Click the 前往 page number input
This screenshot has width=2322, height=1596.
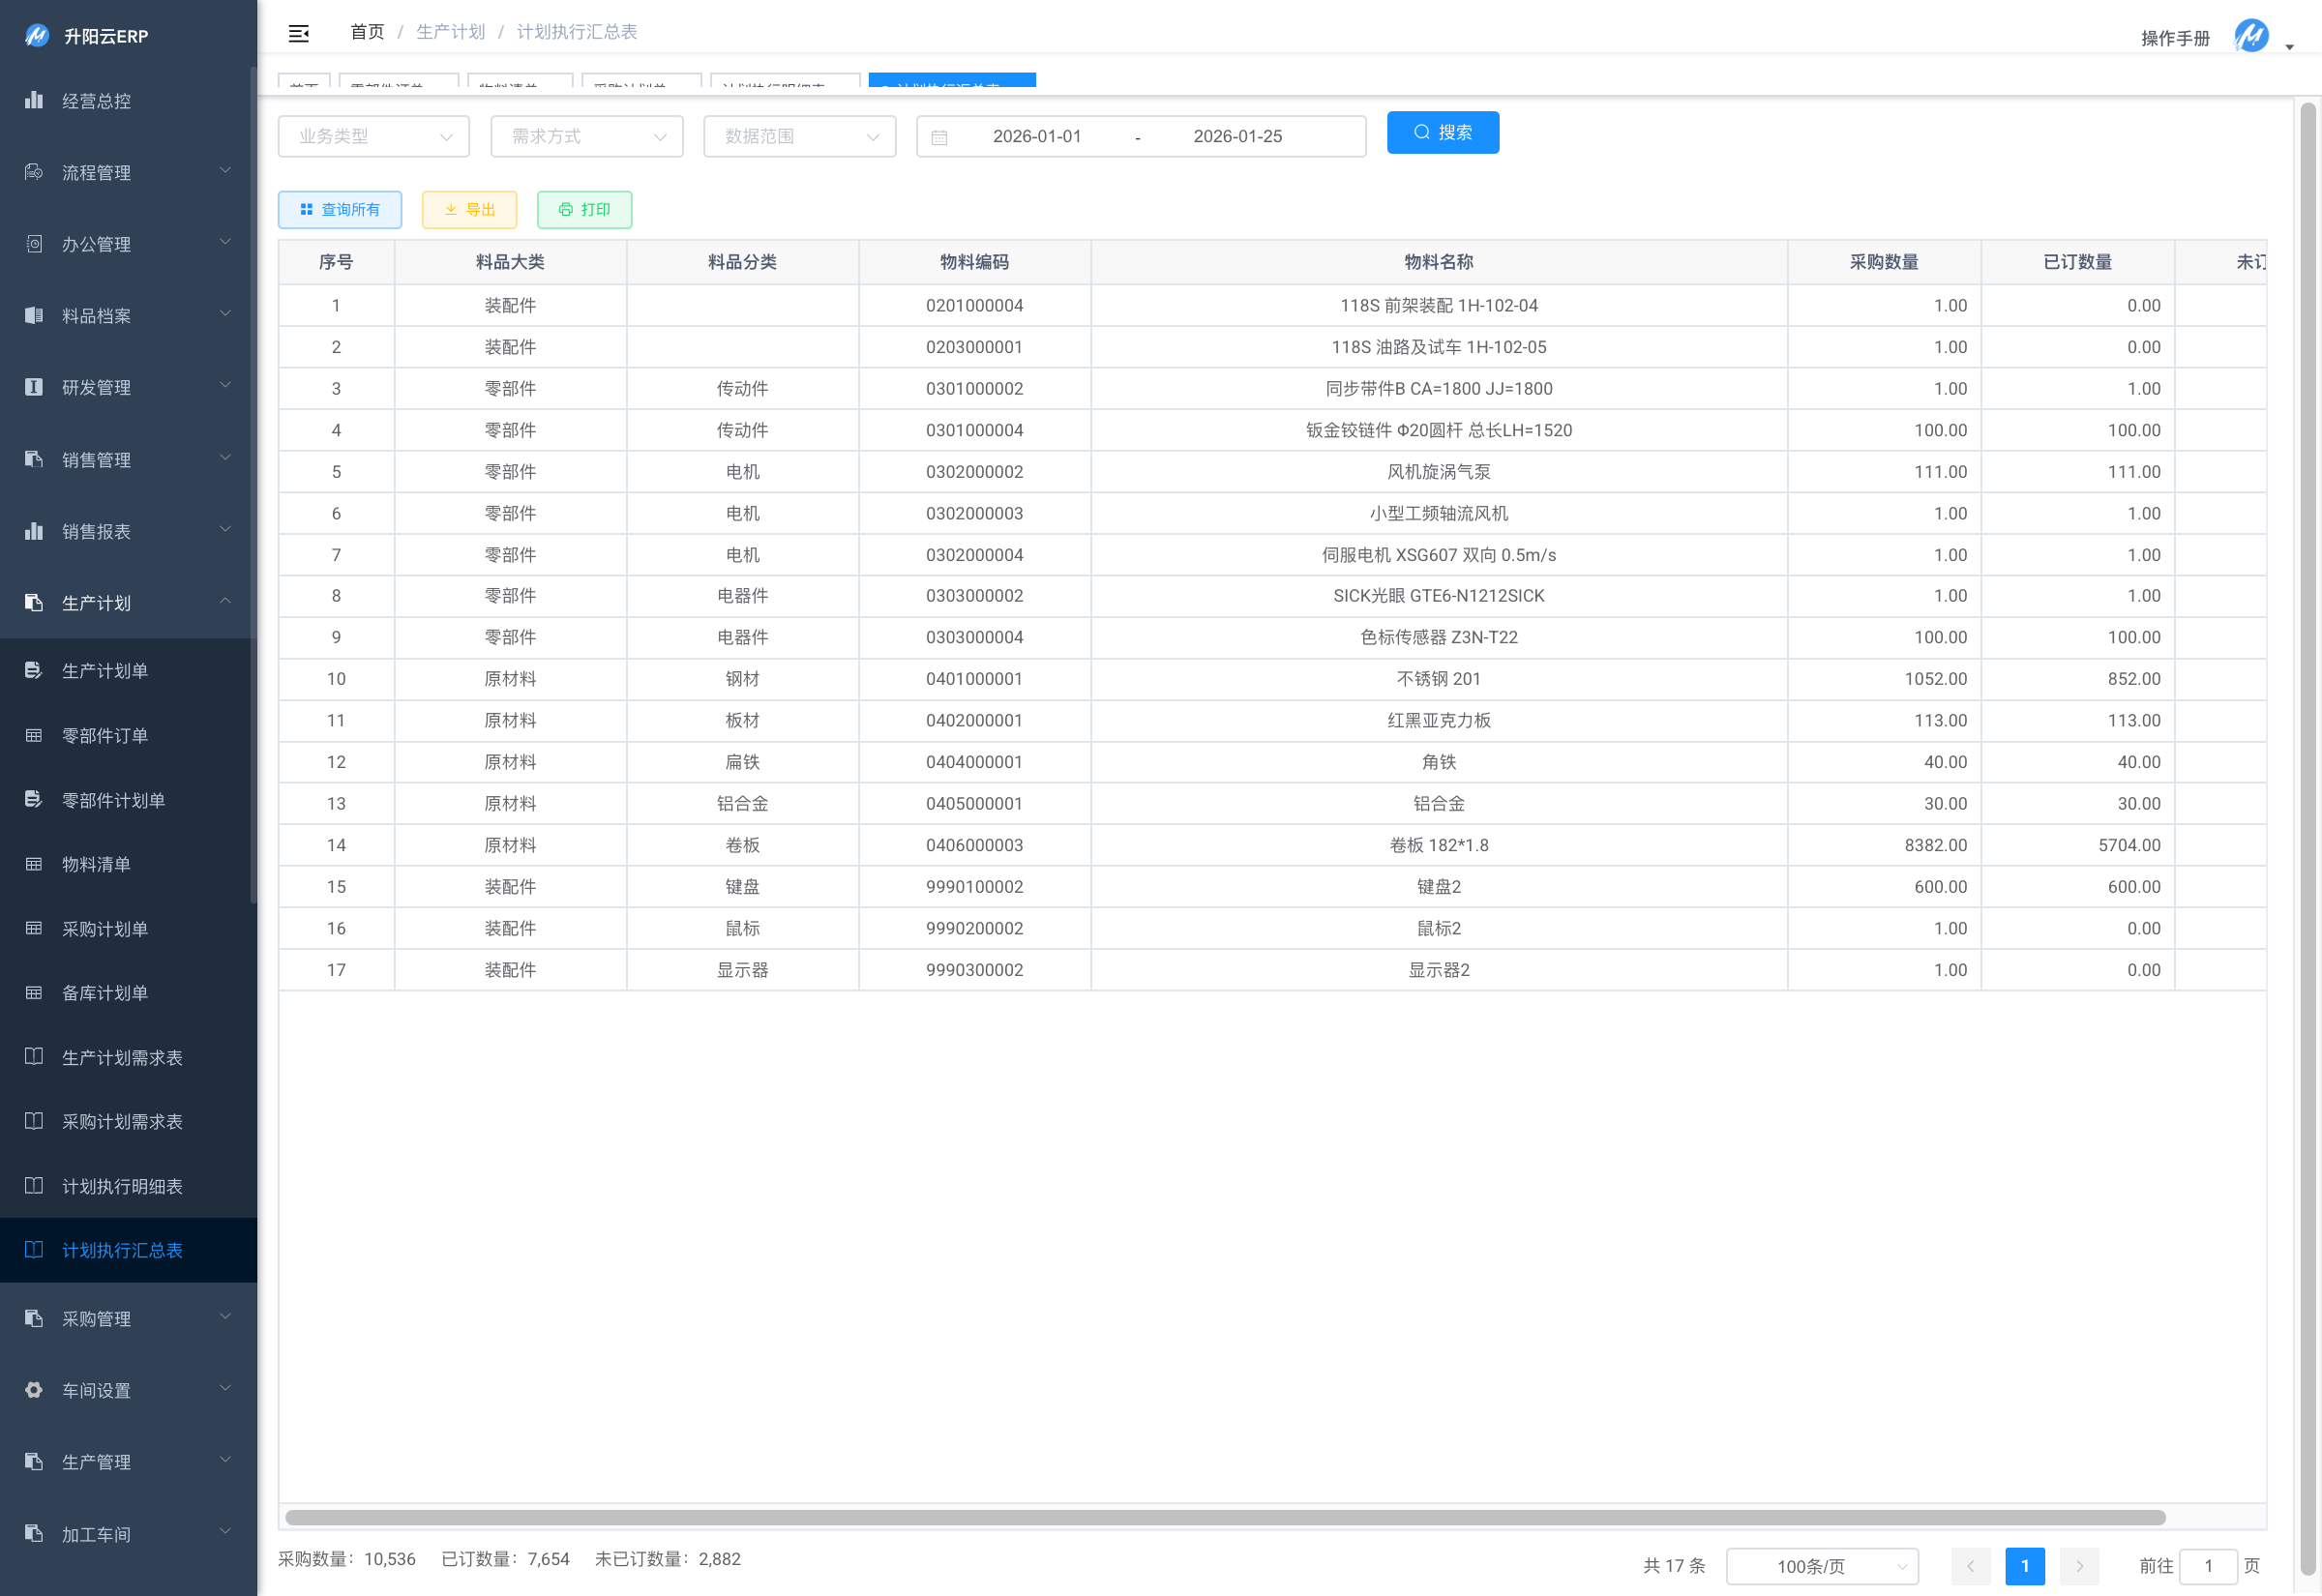(2207, 1566)
